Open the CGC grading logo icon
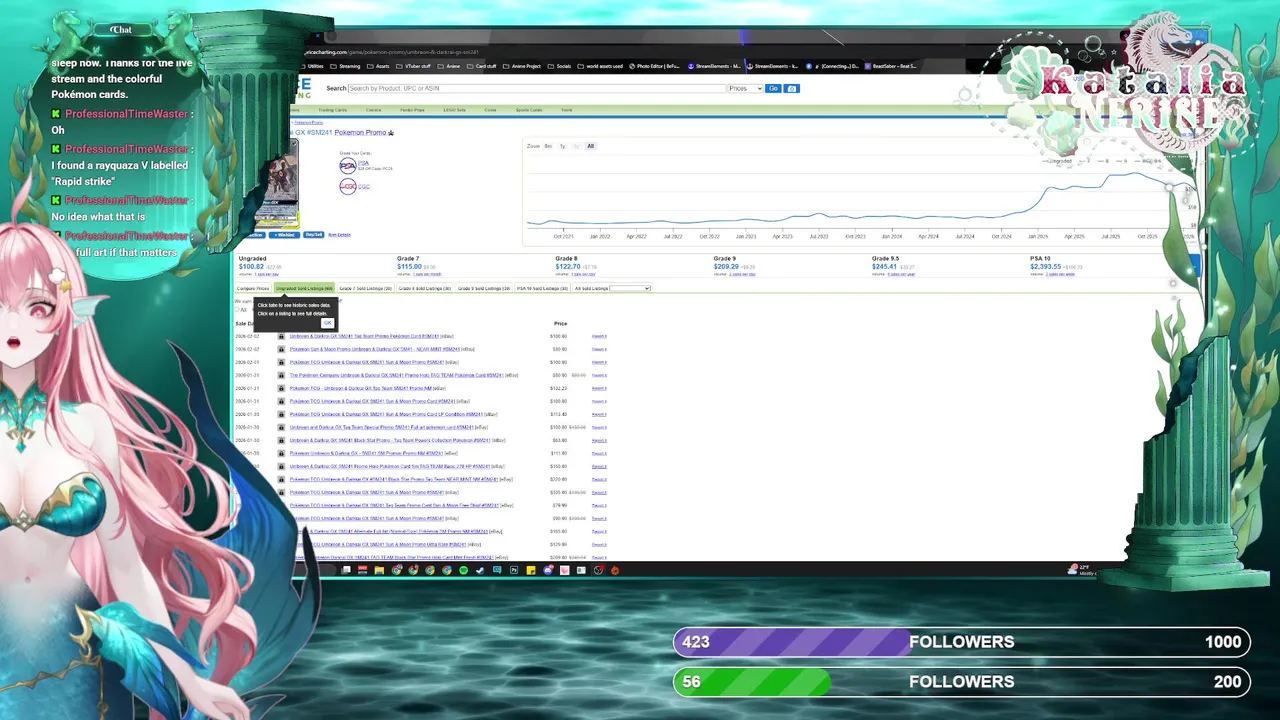1280x720 pixels. tap(348, 186)
